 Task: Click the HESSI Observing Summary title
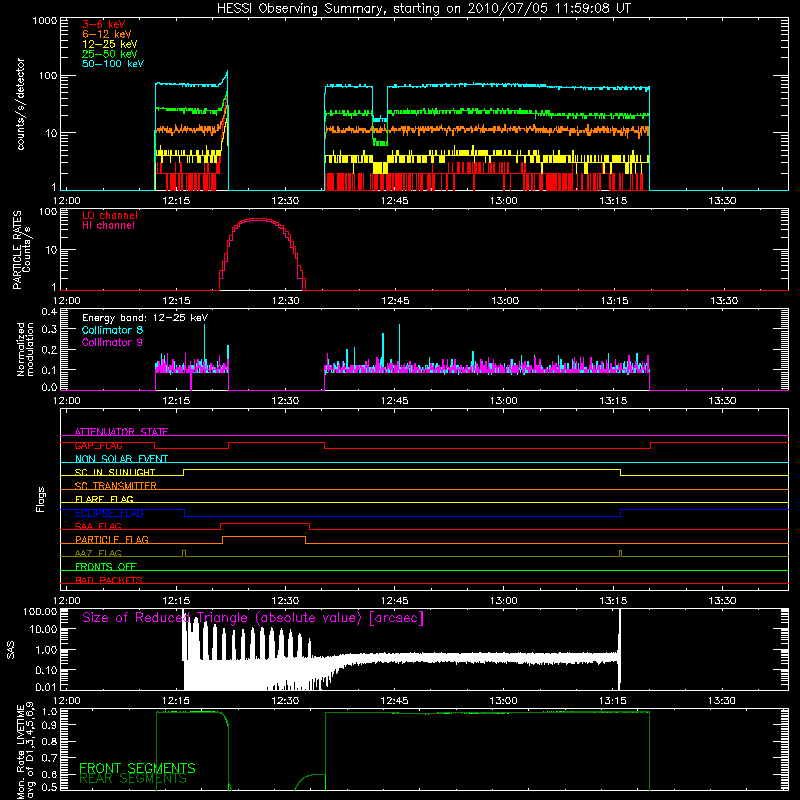pos(424,9)
